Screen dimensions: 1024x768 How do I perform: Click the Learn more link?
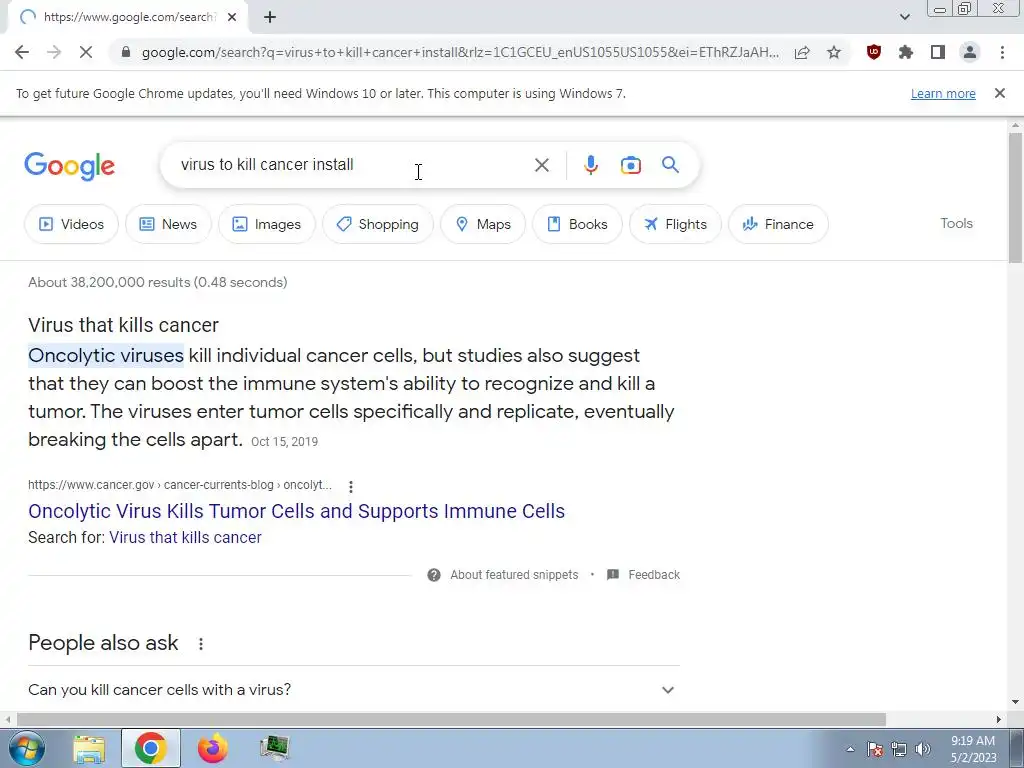click(943, 93)
